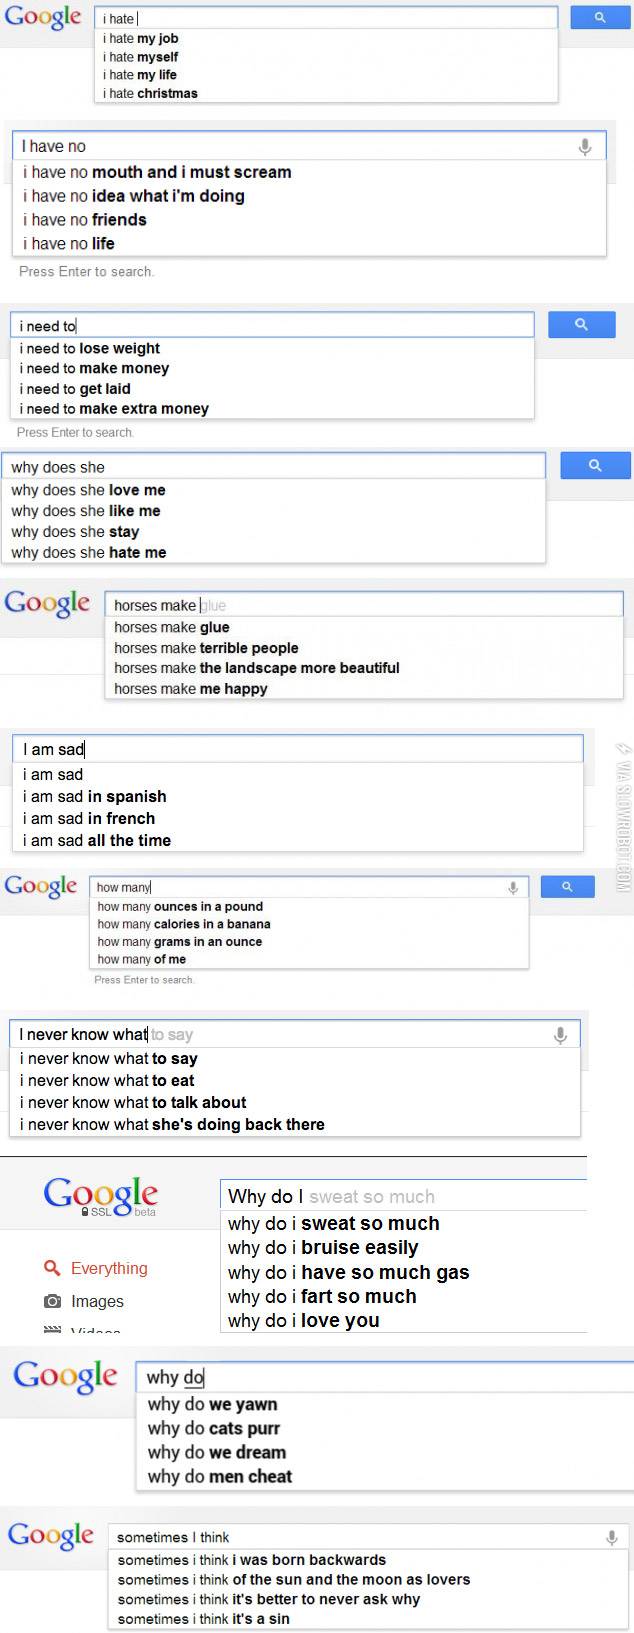
Task: Open Images search from left sidebar
Action: coord(97,1301)
